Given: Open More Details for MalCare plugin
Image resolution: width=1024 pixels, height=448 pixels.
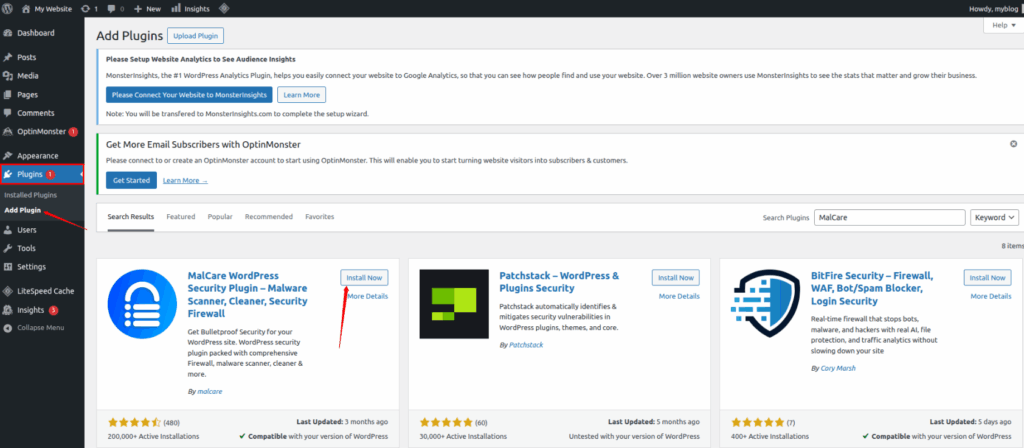Looking at the screenshot, I should point(368,296).
